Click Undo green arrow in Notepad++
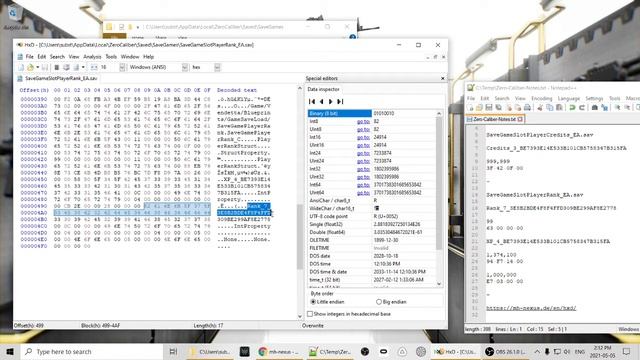The width and height of the screenshot is (640, 360). pyautogui.click(x=572, y=108)
